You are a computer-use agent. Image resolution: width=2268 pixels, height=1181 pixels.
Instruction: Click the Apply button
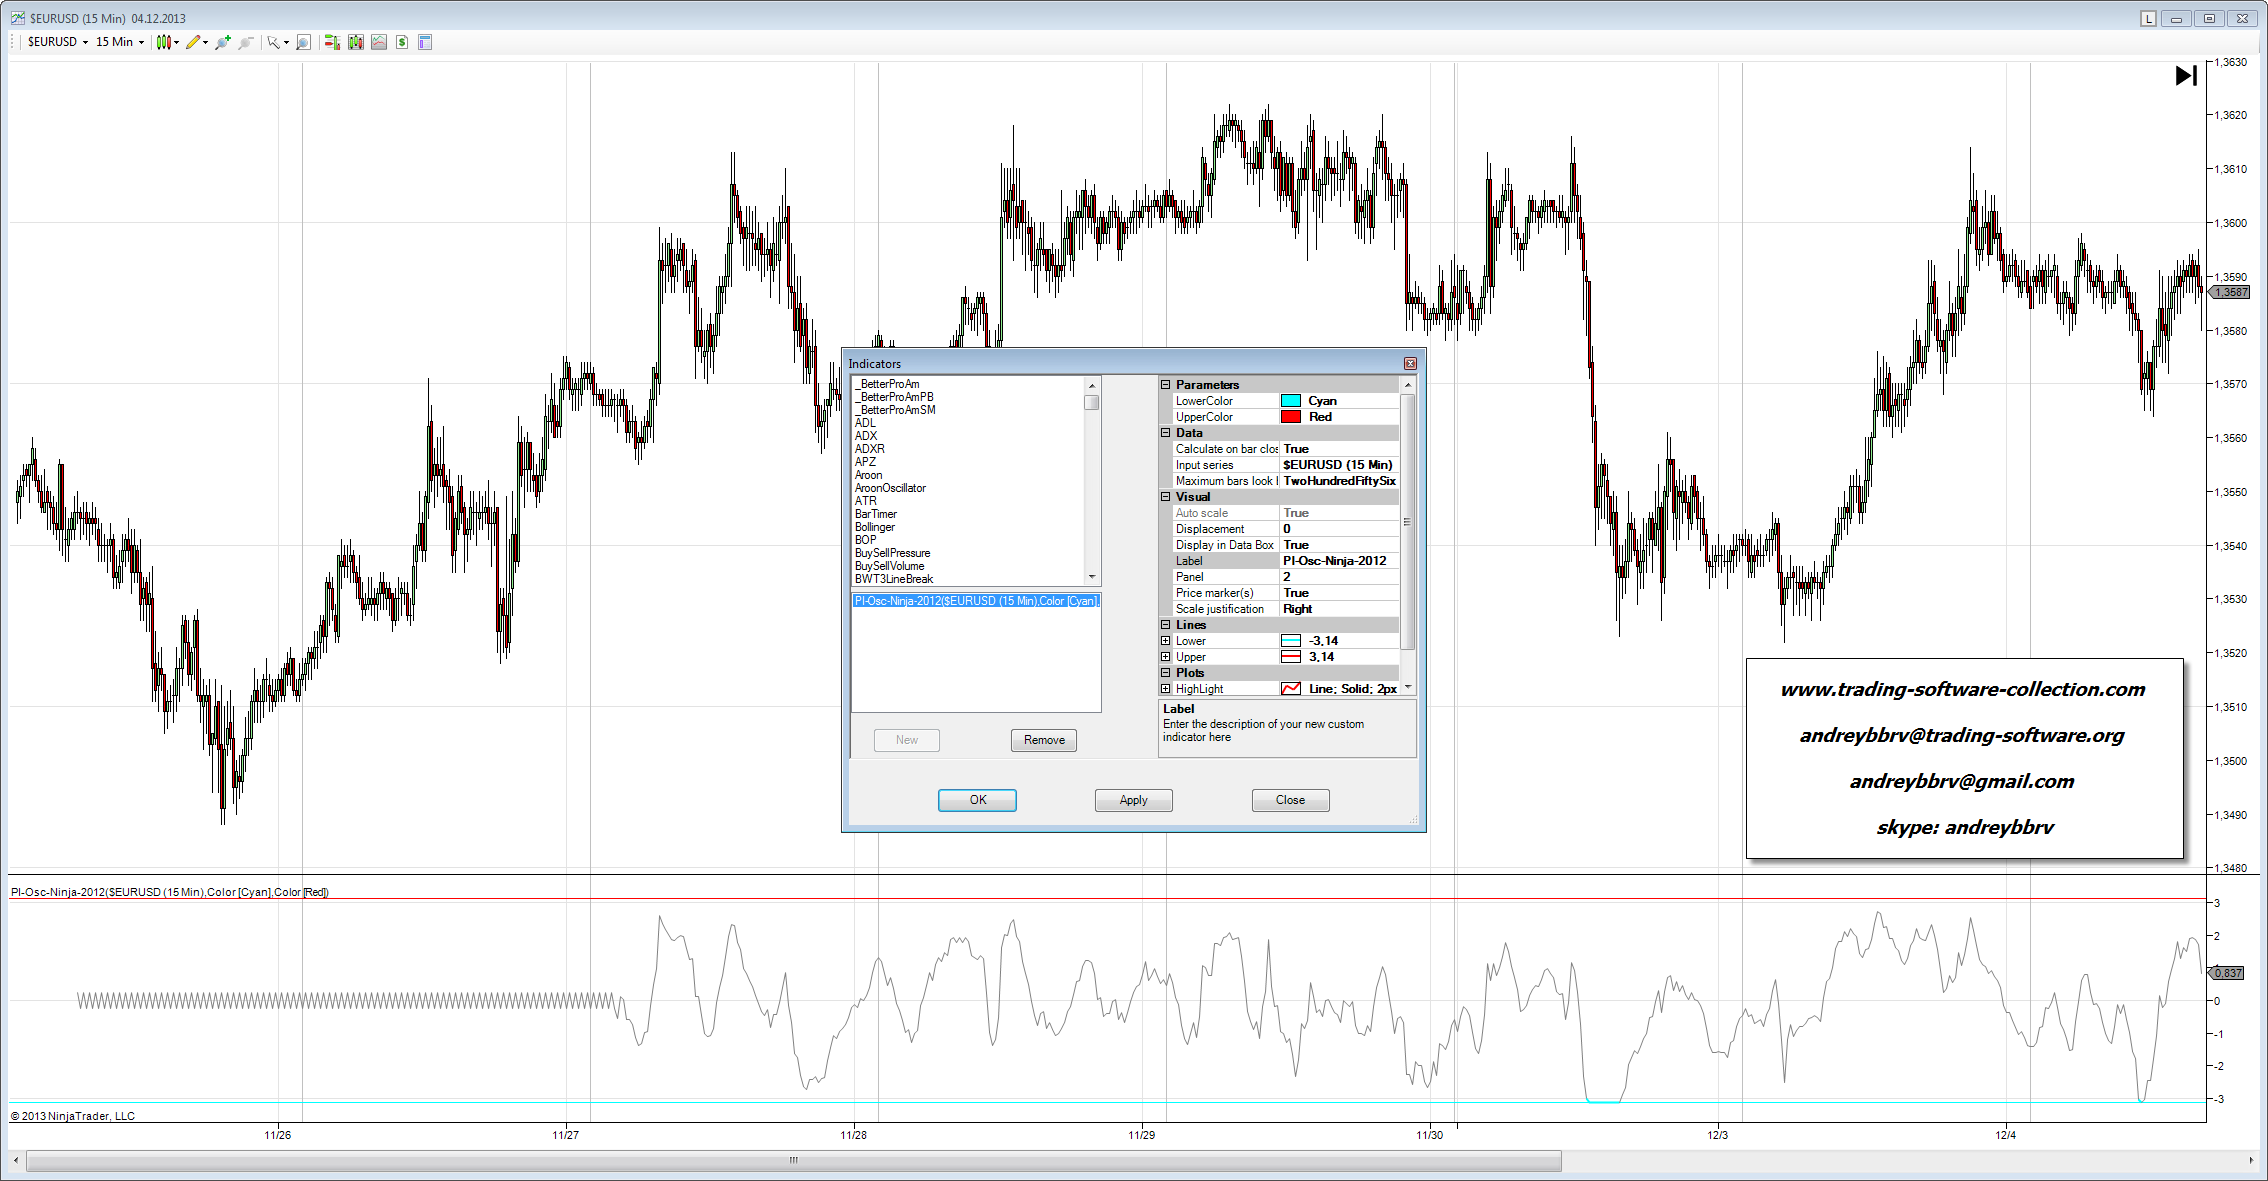(x=1133, y=800)
